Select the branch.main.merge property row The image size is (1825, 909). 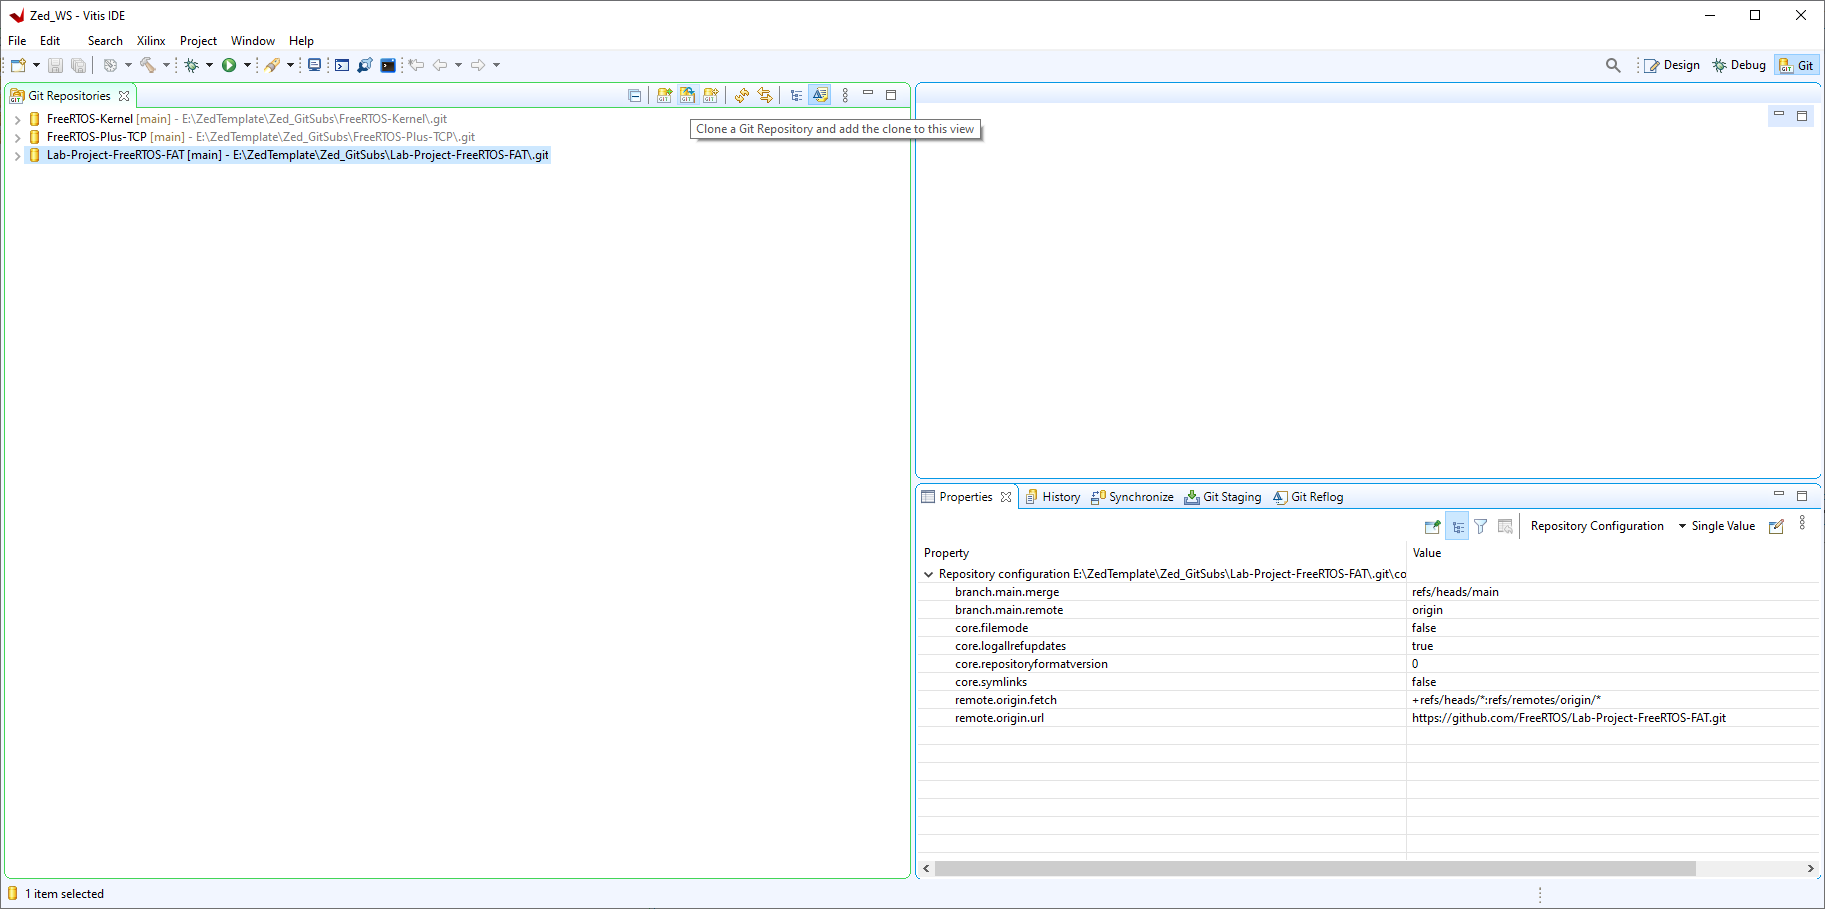pos(1368,592)
